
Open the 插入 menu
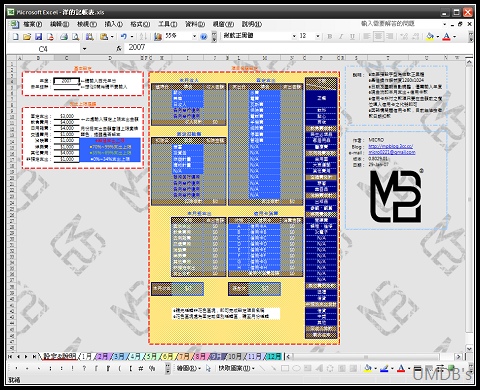coord(113,24)
